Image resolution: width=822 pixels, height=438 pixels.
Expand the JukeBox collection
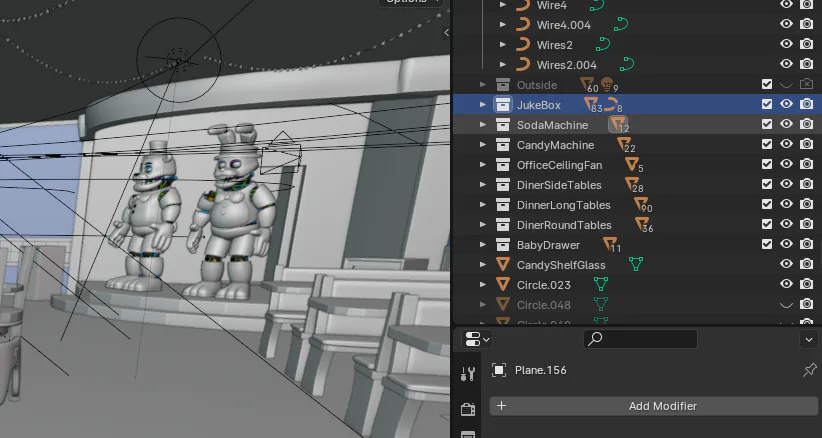[x=483, y=105]
